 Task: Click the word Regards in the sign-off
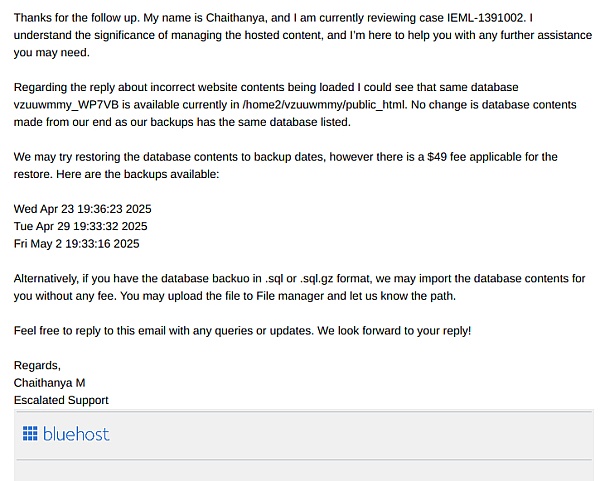tap(37, 365)
